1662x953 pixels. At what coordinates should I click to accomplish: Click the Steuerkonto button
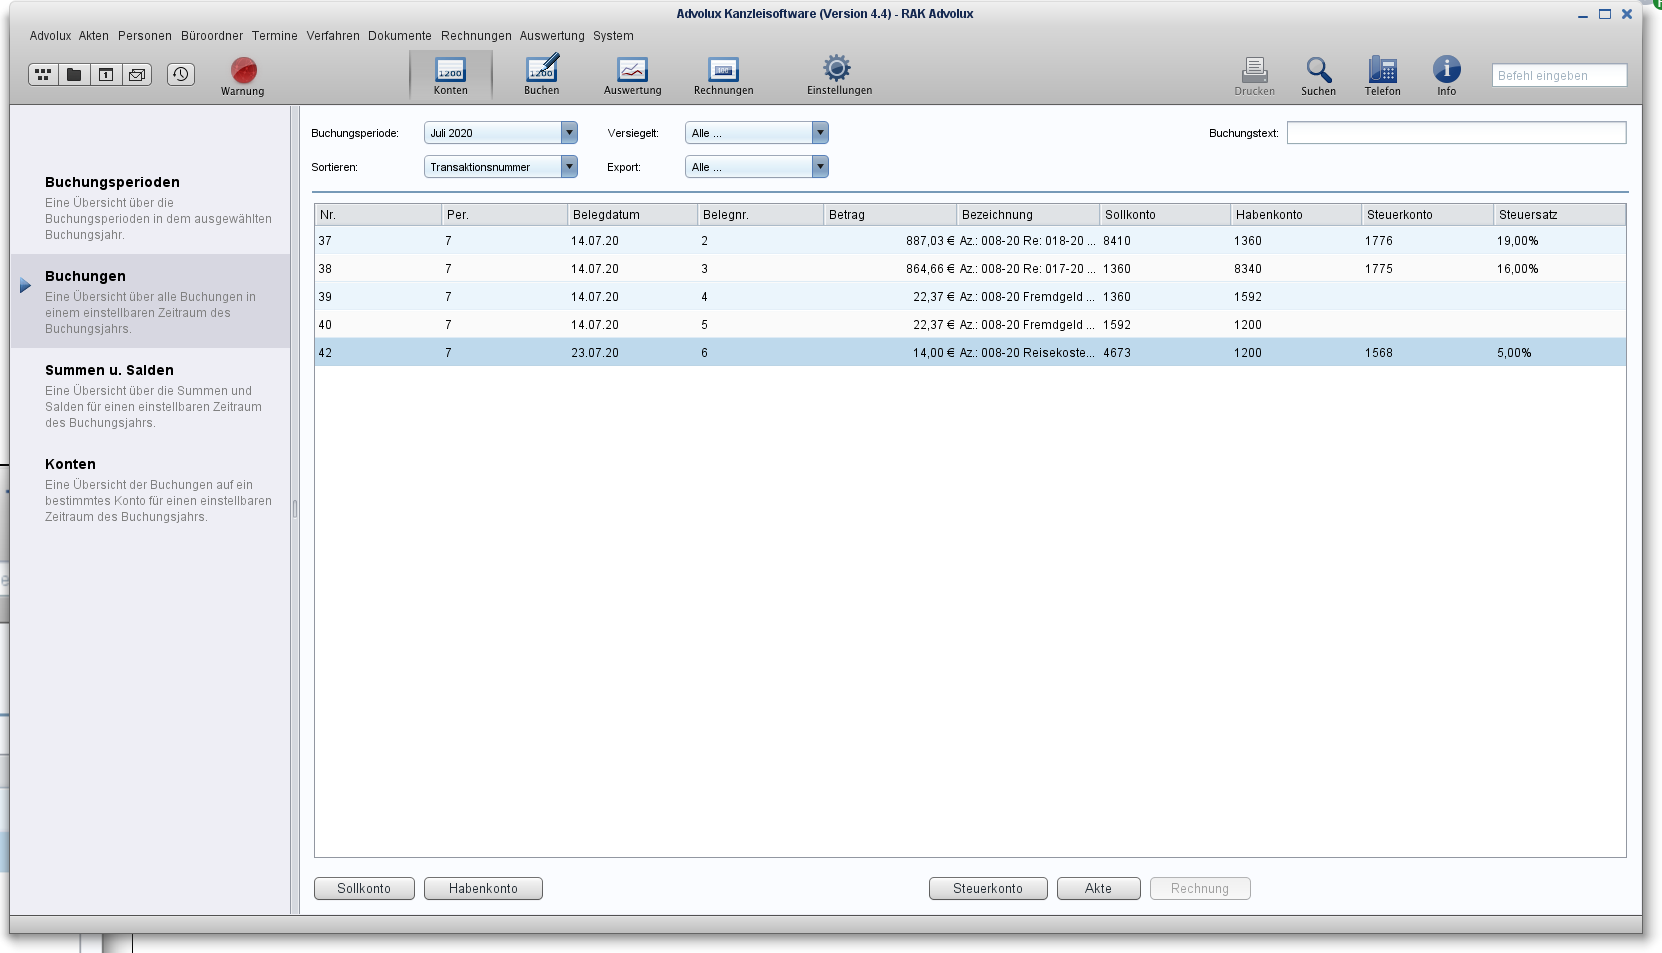pyautogui.click(x=988, y=889)
